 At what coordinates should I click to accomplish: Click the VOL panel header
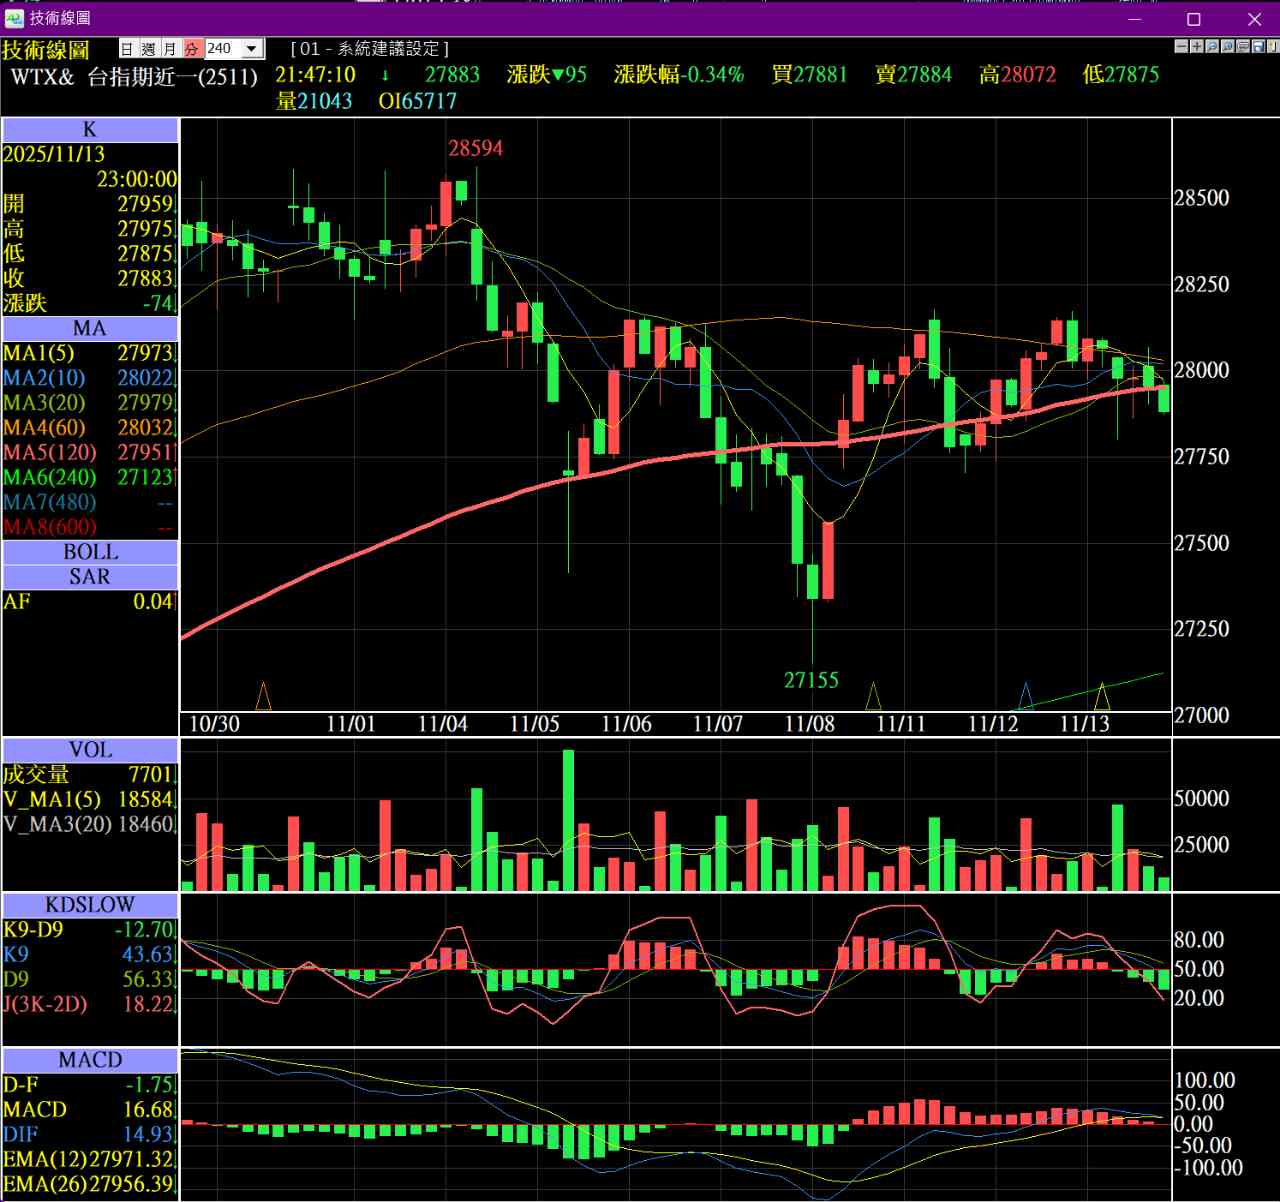(90, 750)
